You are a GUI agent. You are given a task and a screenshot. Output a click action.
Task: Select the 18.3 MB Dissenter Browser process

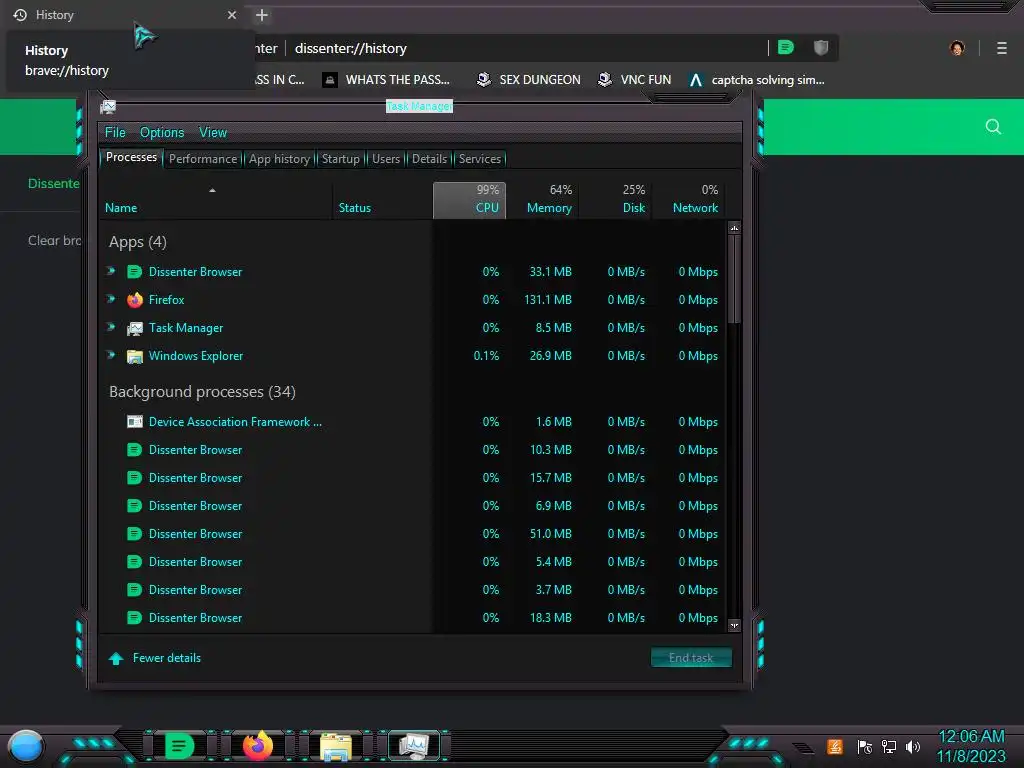click(x=413, y=618)
